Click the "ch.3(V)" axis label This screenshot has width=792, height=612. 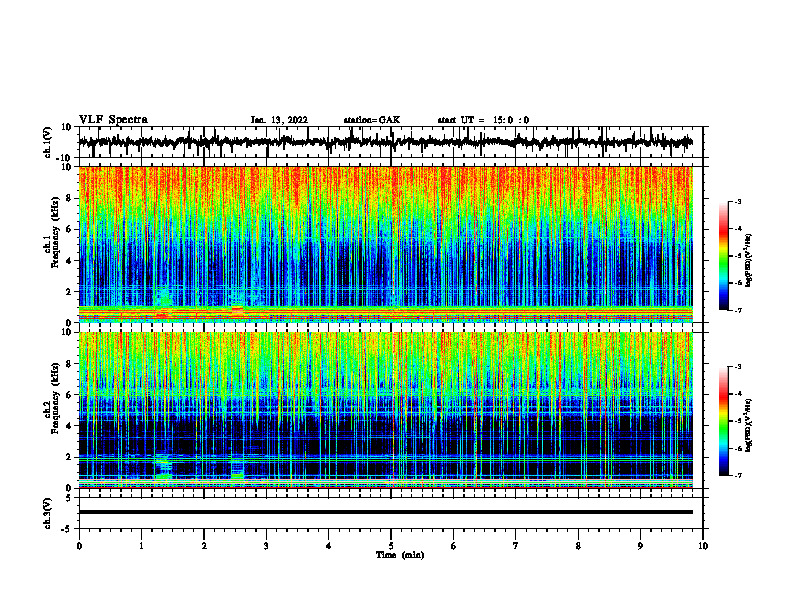48,514
